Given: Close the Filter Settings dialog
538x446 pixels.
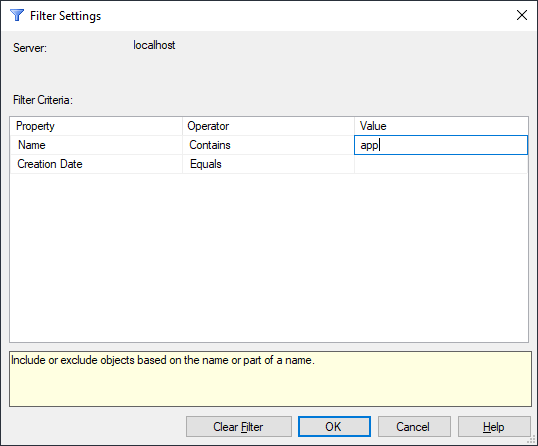Looking at the screenshot, I should (x=522, y=15).
